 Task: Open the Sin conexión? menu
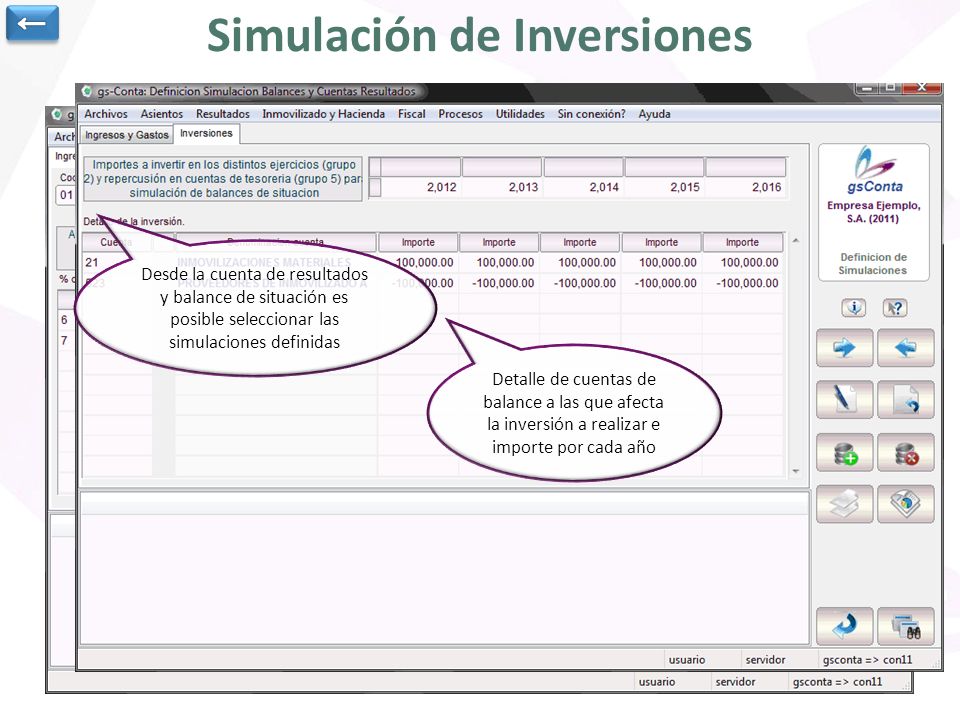pos(591,114)
